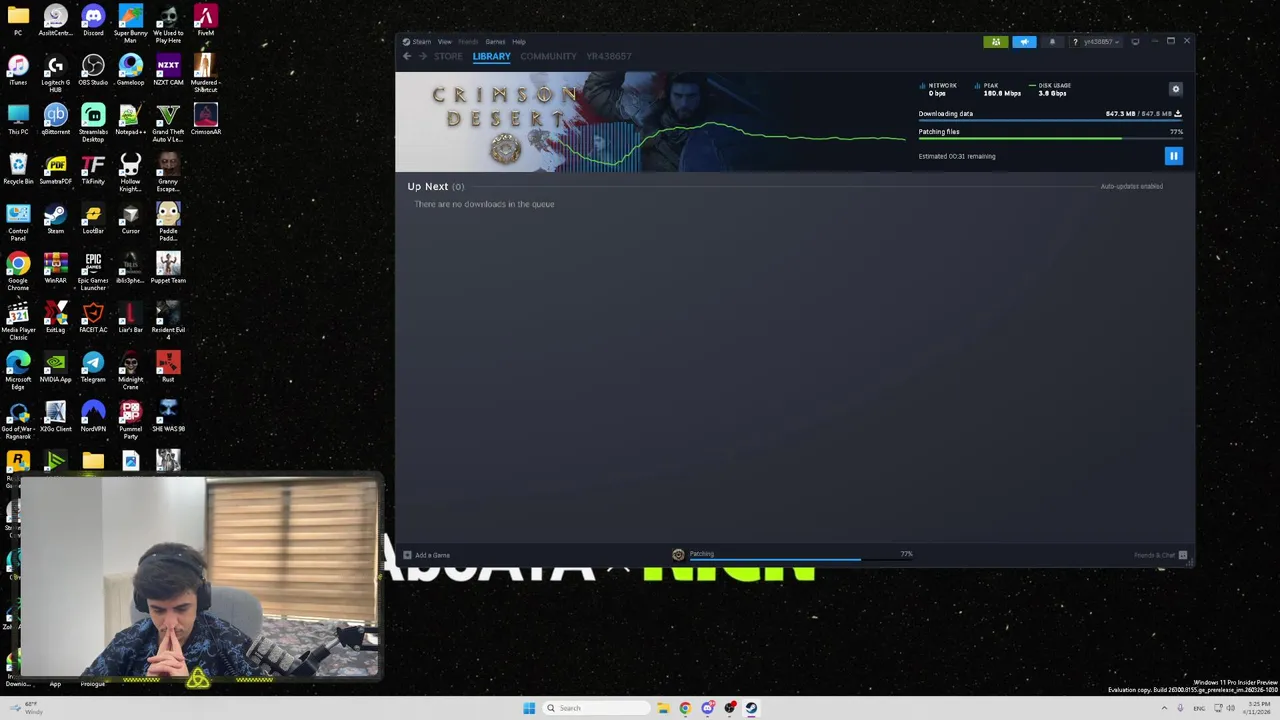The width and height of the screenshot is (1280, 720).
Task: Open download settings gear icon
Action: point(1176,89)
